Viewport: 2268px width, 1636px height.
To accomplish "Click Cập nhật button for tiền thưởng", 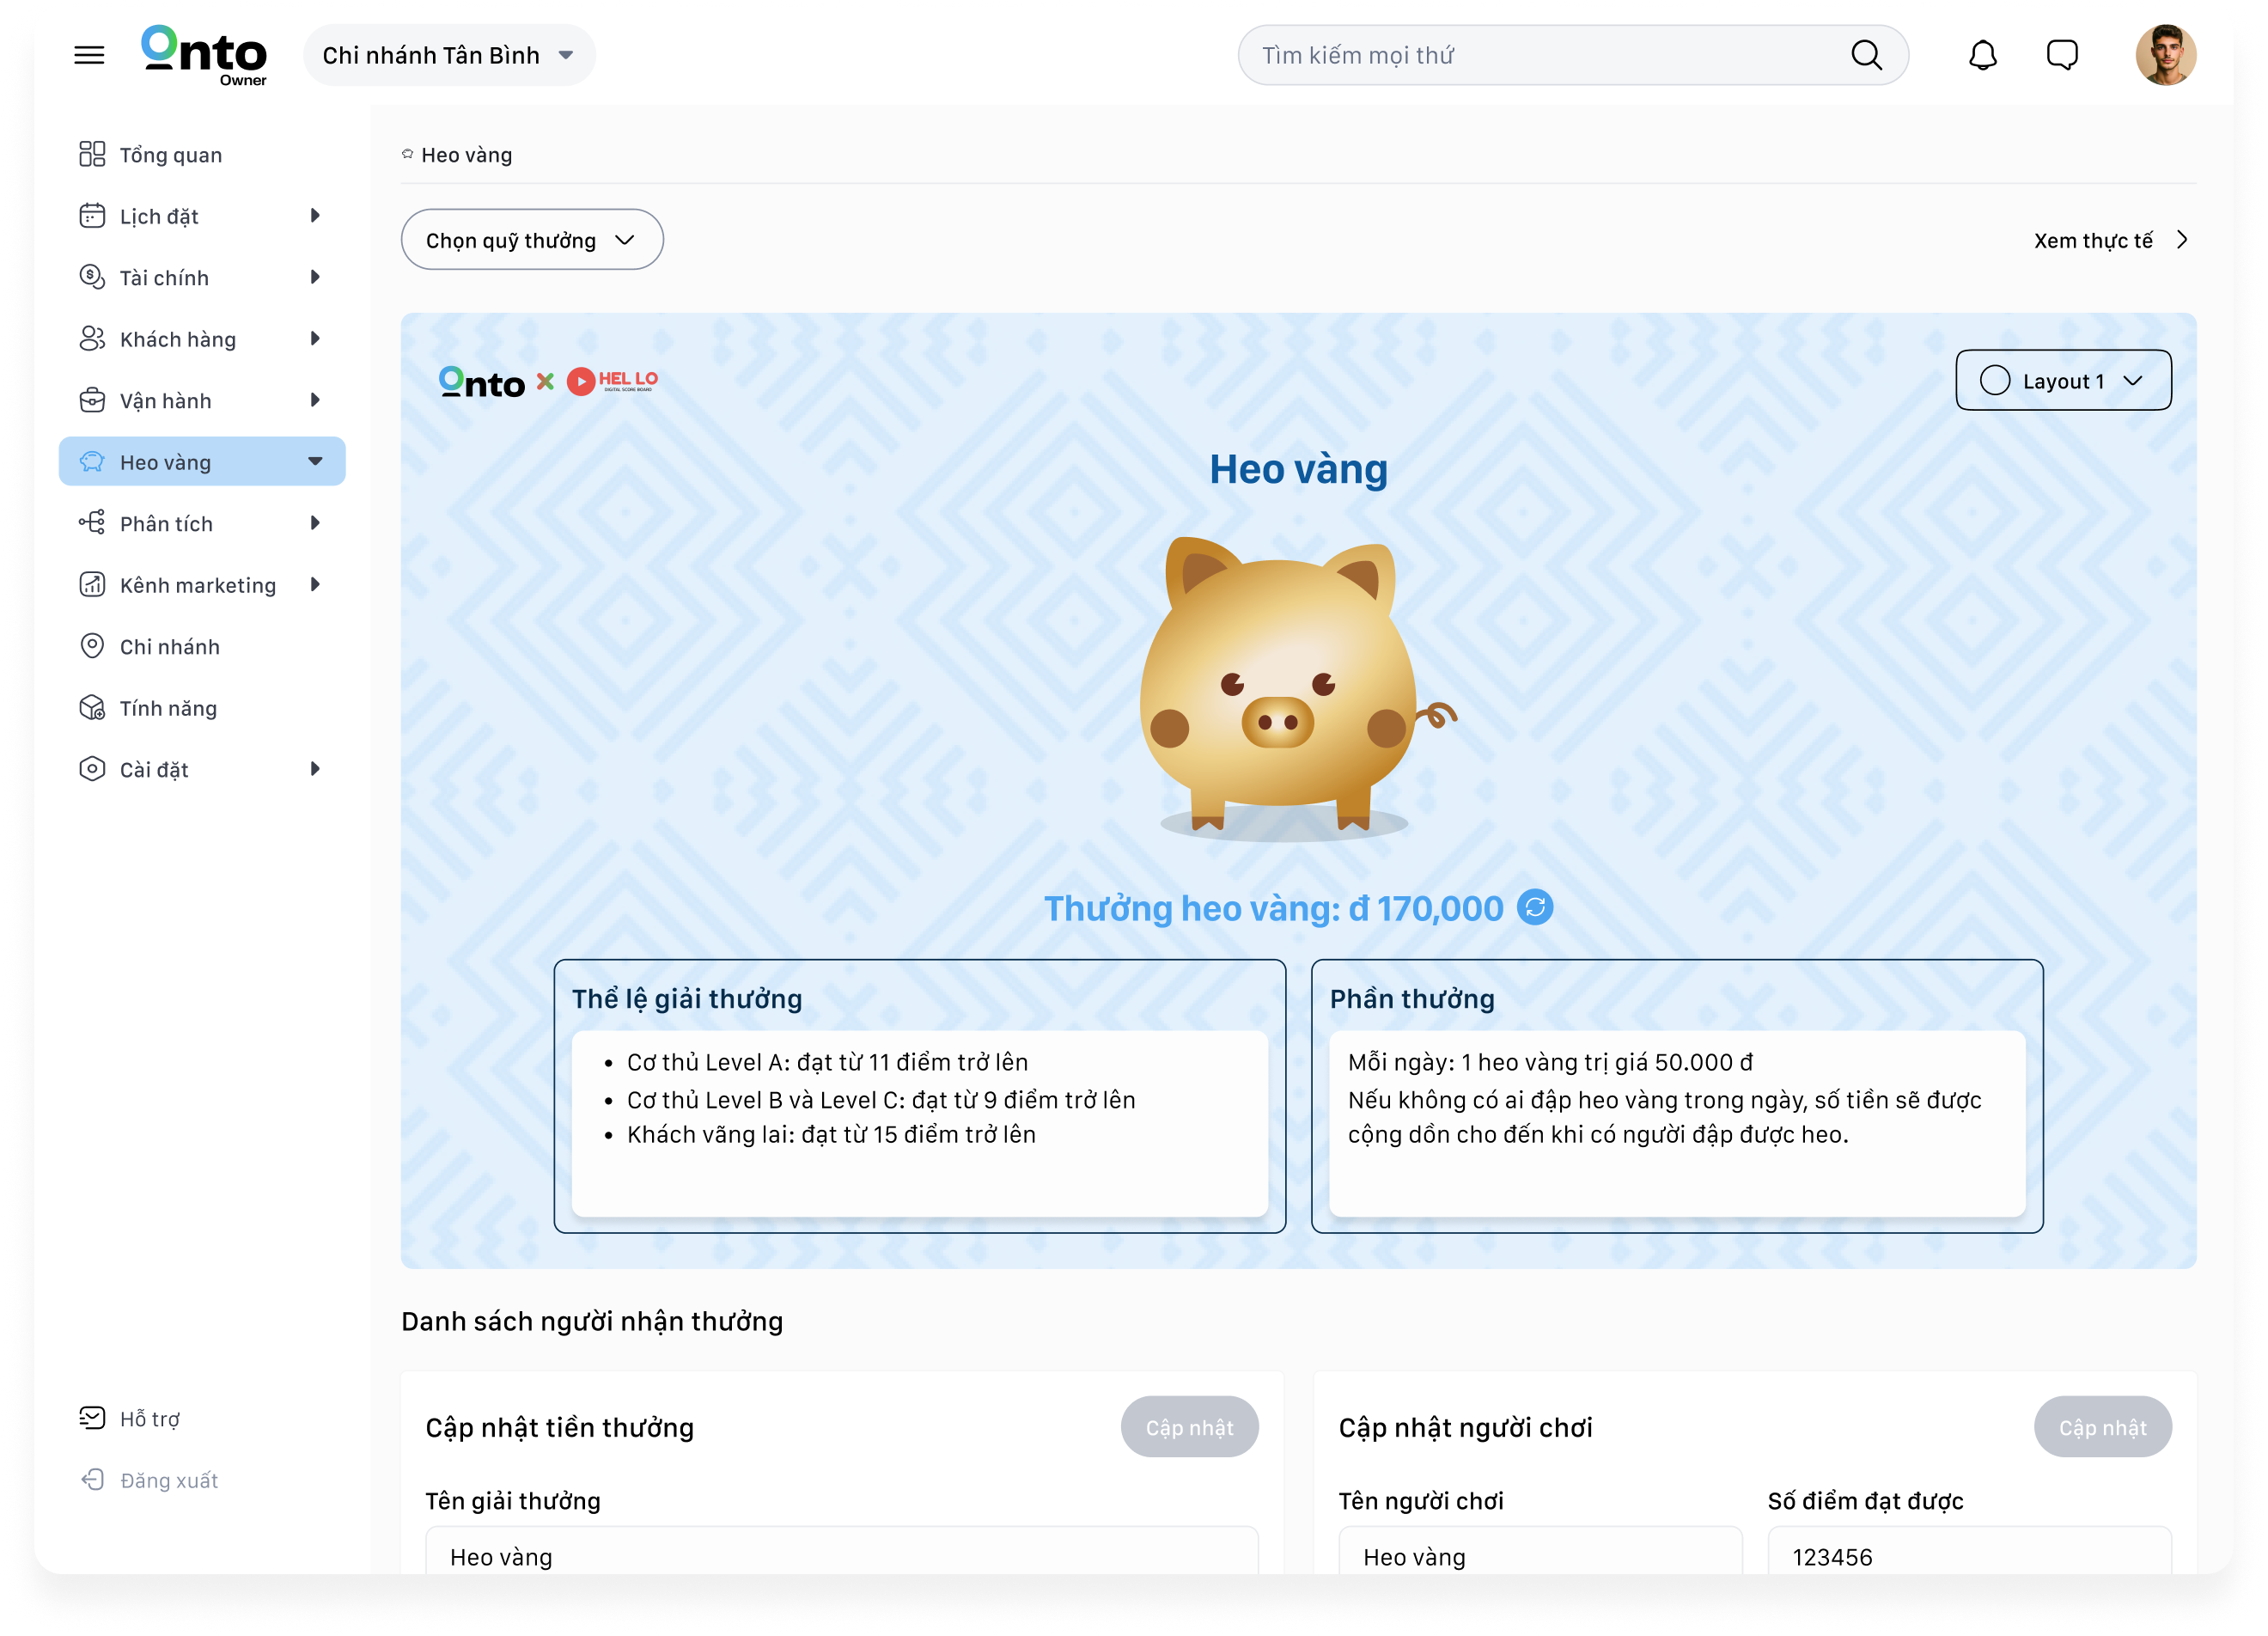I will 1189,1427.
